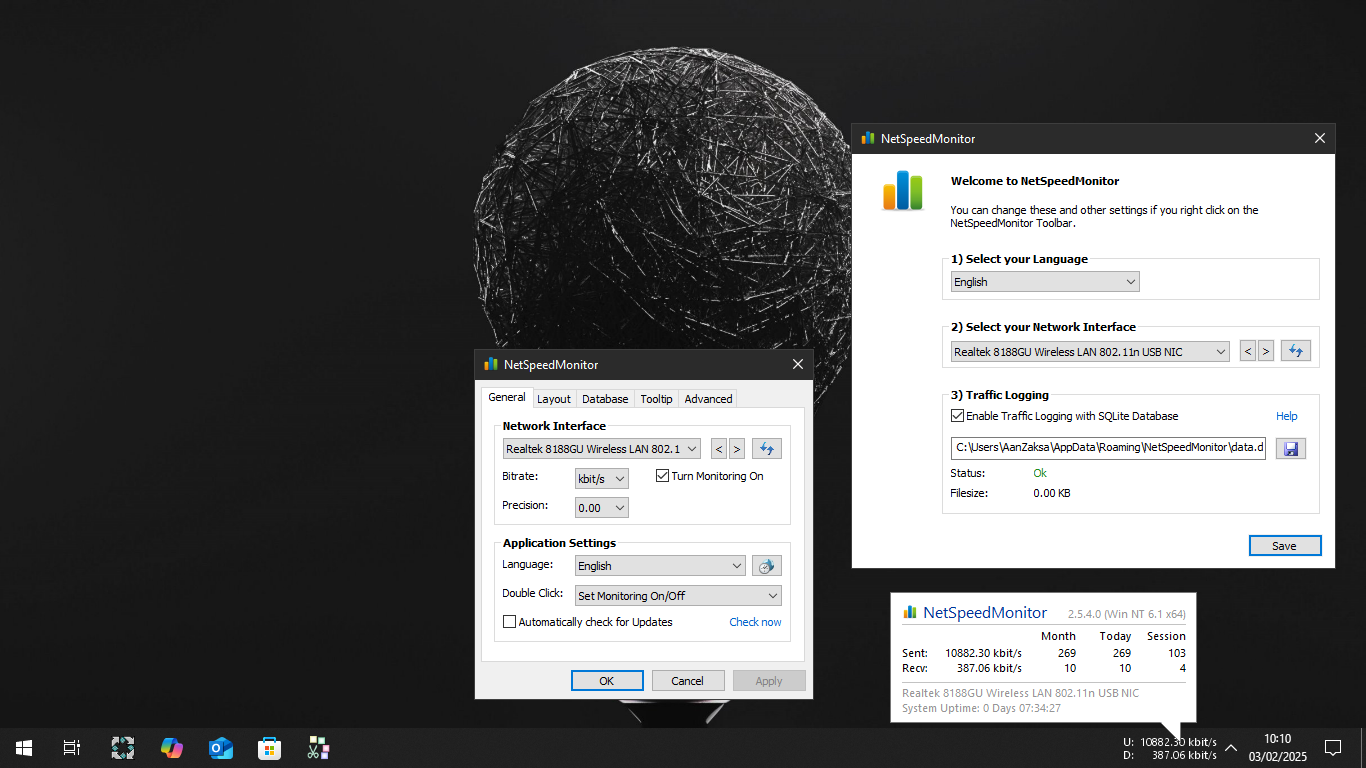Click Filesize 0.00 KB value
This screenshot has height=768, width=1366.
click(1051, 493)
